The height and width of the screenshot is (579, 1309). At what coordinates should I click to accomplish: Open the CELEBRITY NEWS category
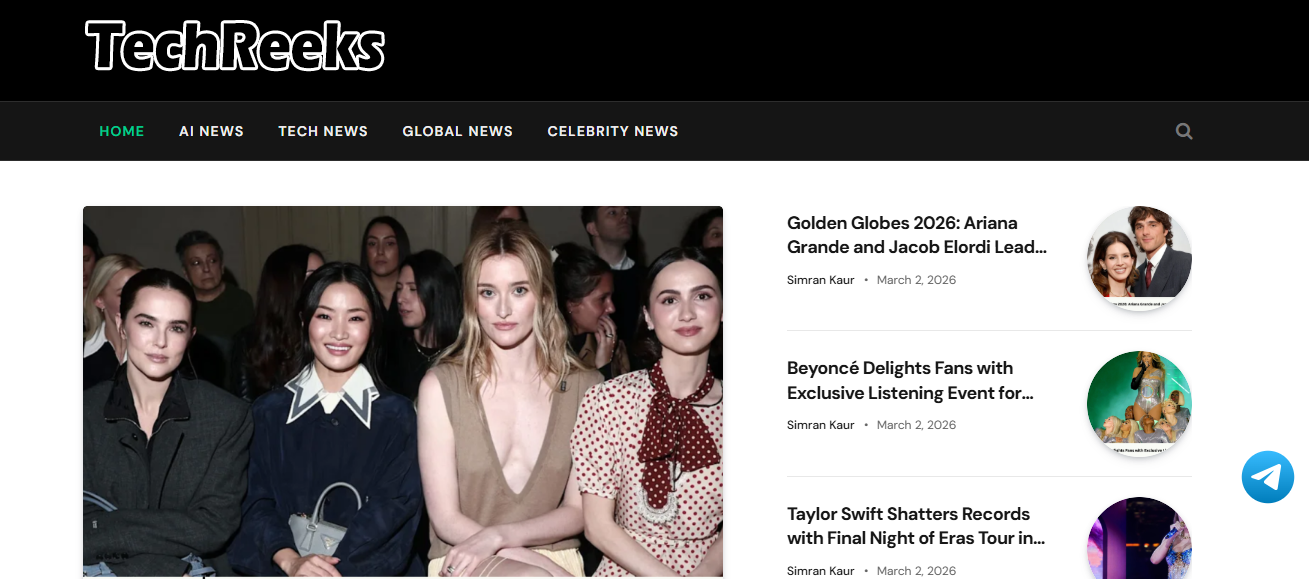coord(612,131)
